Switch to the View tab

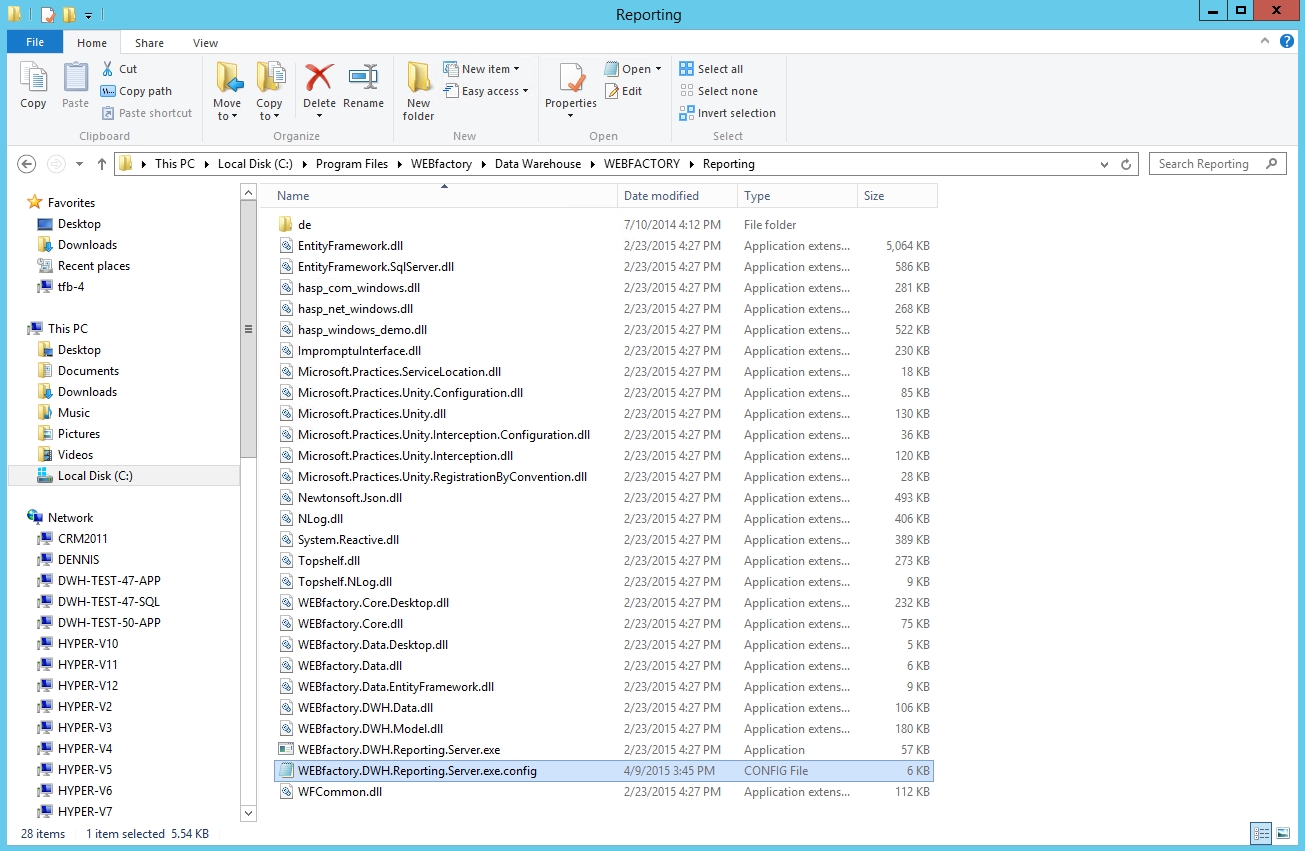pos(205,43)
